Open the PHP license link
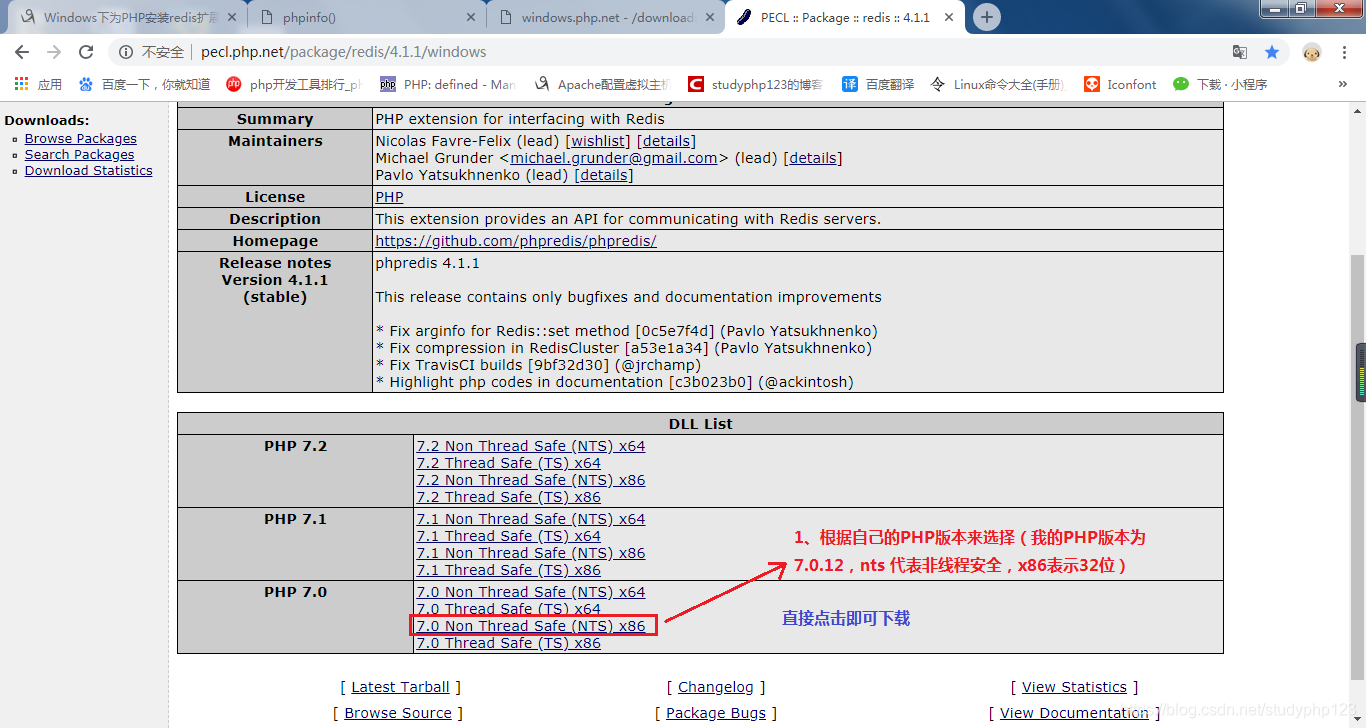 pyautogui.click(x=389, y=197)
